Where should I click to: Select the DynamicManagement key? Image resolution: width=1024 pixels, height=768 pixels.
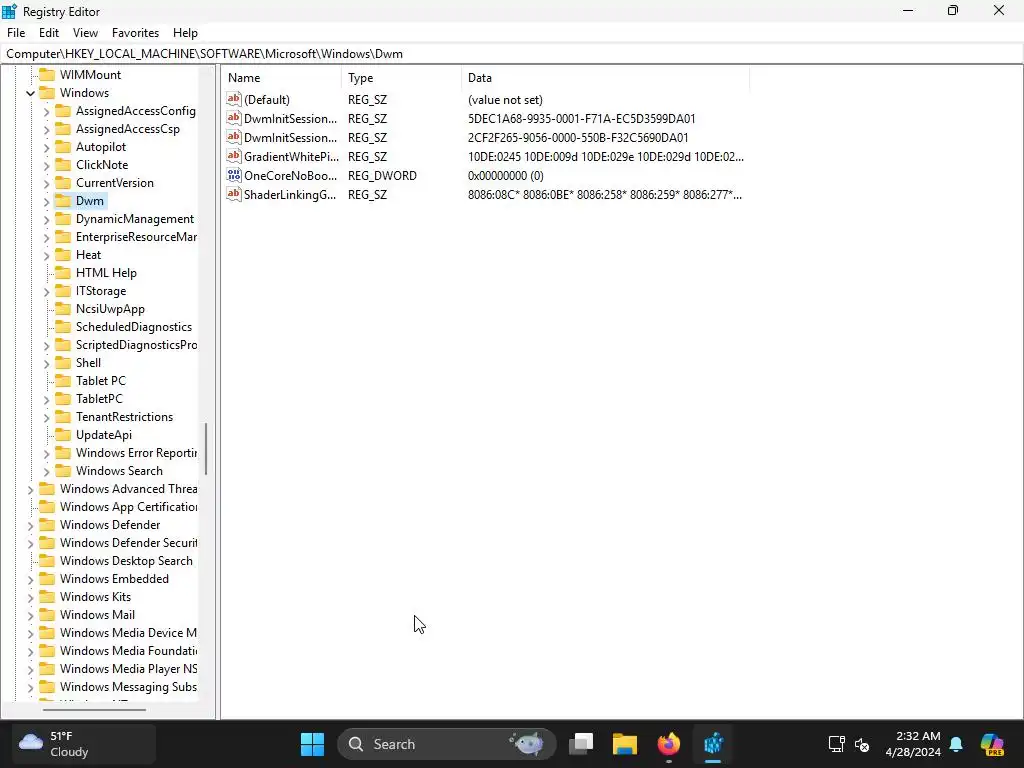135,219
